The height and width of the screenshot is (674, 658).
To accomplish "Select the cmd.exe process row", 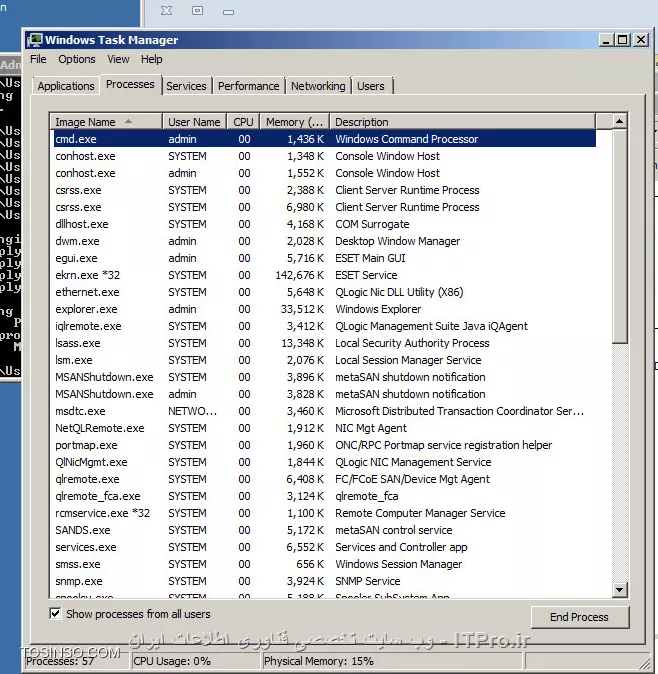I will pos(325,139).
